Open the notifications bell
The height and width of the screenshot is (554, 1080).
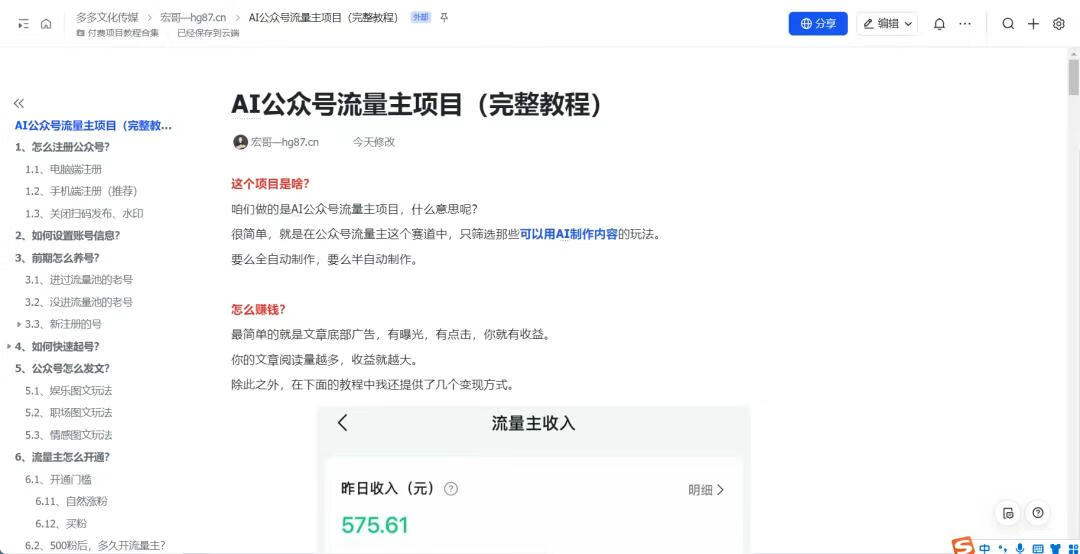point(939,24)
